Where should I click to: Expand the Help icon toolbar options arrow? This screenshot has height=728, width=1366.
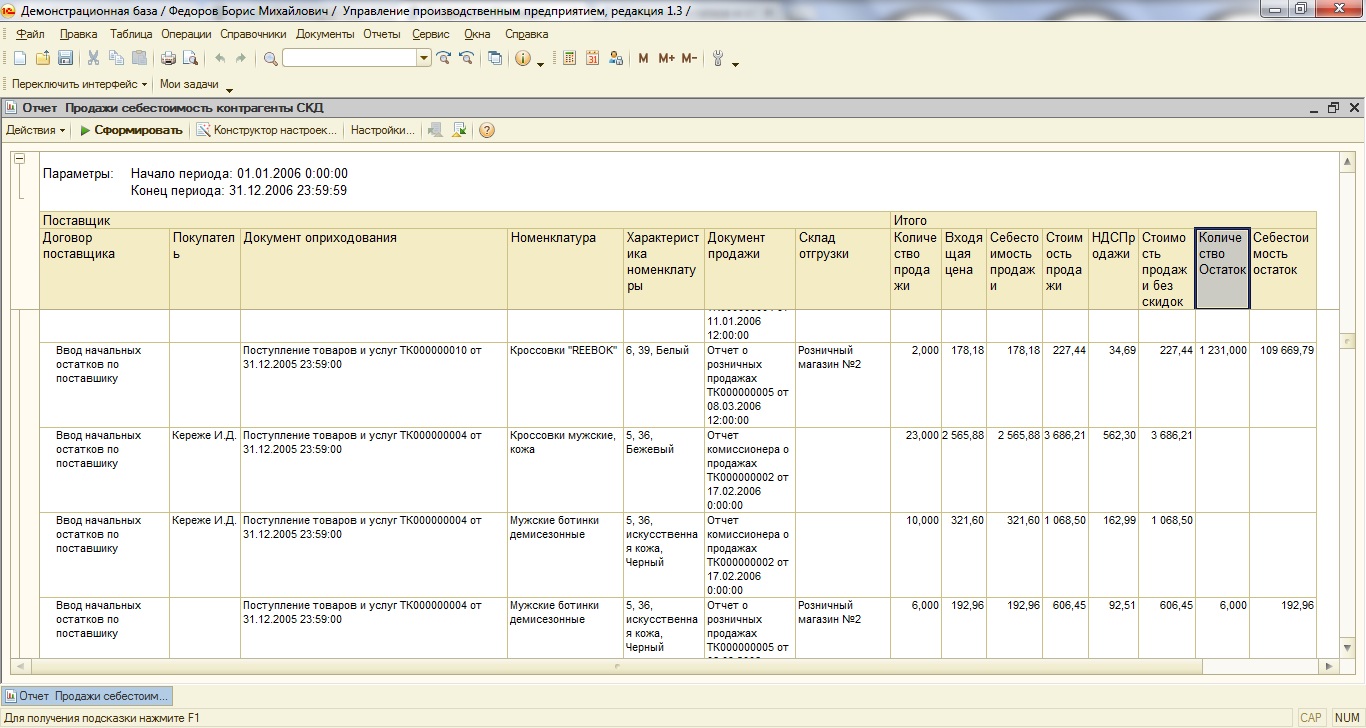tap(541, 64)
